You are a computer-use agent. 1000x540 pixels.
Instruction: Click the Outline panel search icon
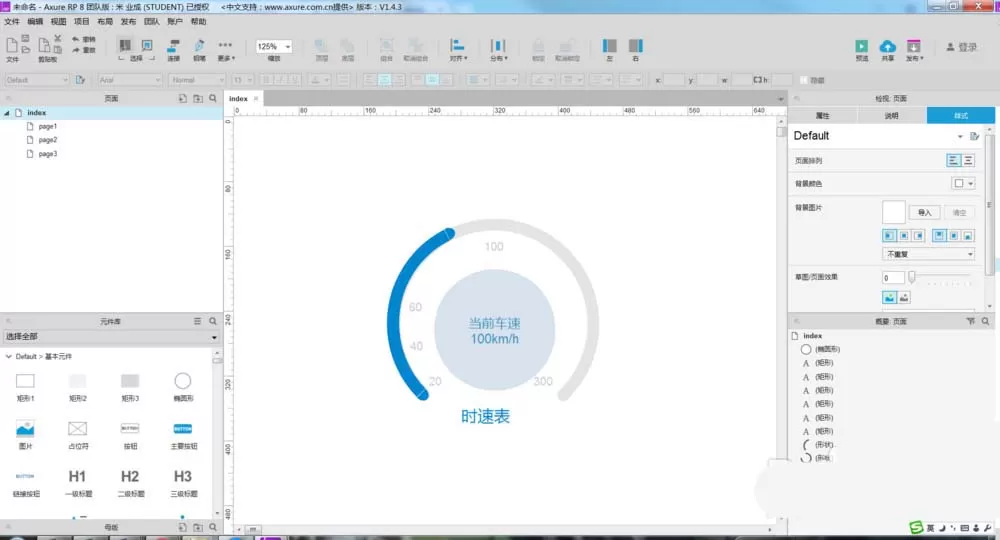[x=986, y=321]
